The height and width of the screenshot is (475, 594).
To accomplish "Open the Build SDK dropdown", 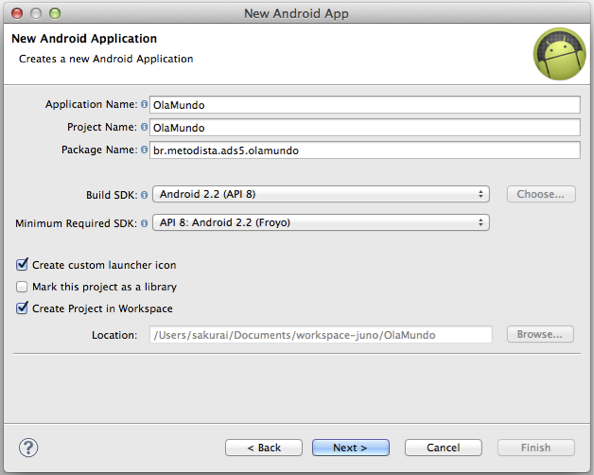I will (321, 194).
